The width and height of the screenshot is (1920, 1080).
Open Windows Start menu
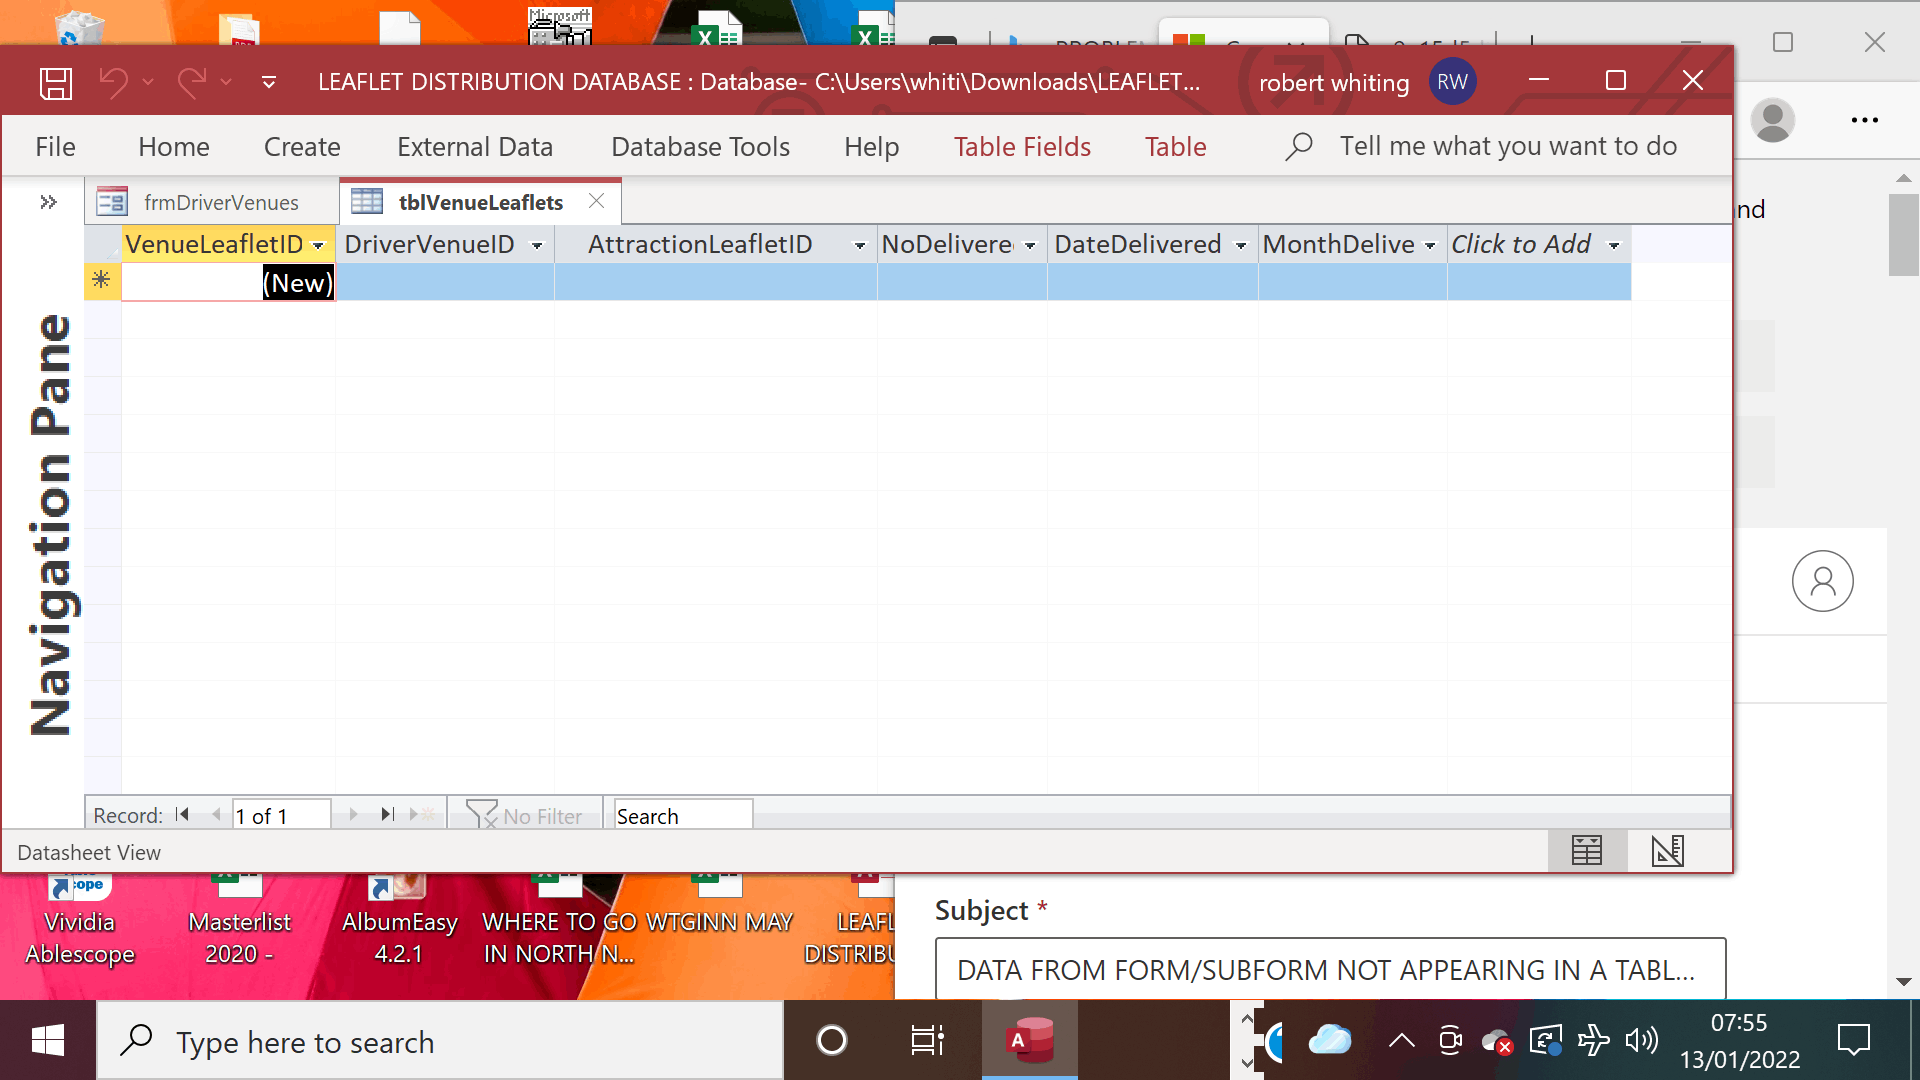48,1041
